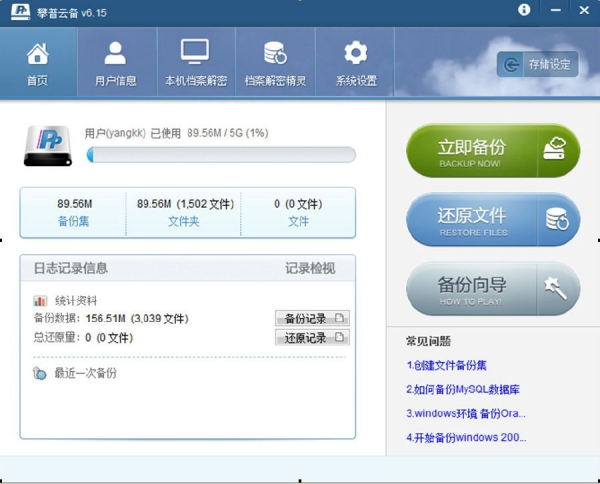Click the 存储设定 storage settings button

pos(538,65)
